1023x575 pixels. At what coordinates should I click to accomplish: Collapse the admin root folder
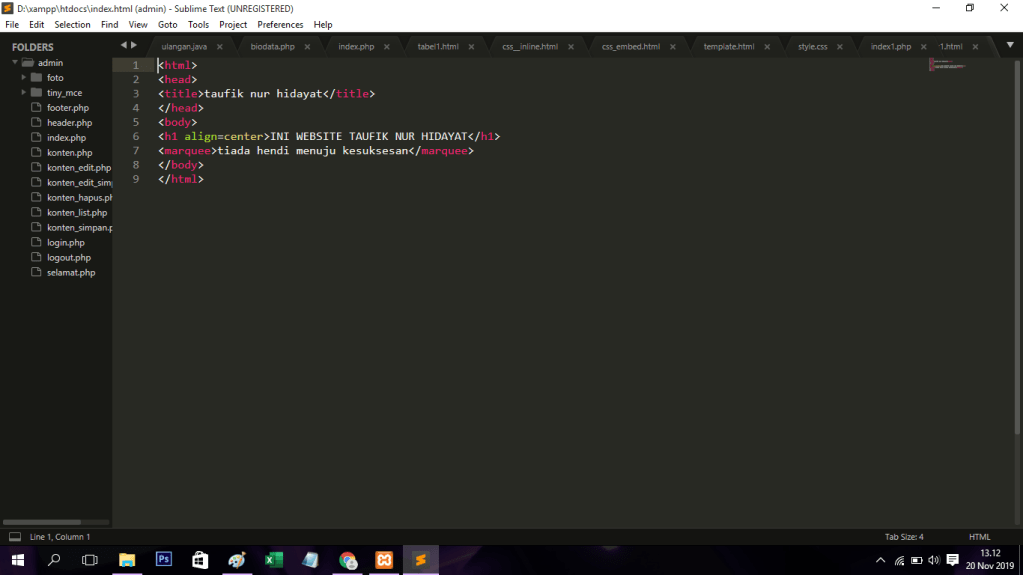point(15,63)
